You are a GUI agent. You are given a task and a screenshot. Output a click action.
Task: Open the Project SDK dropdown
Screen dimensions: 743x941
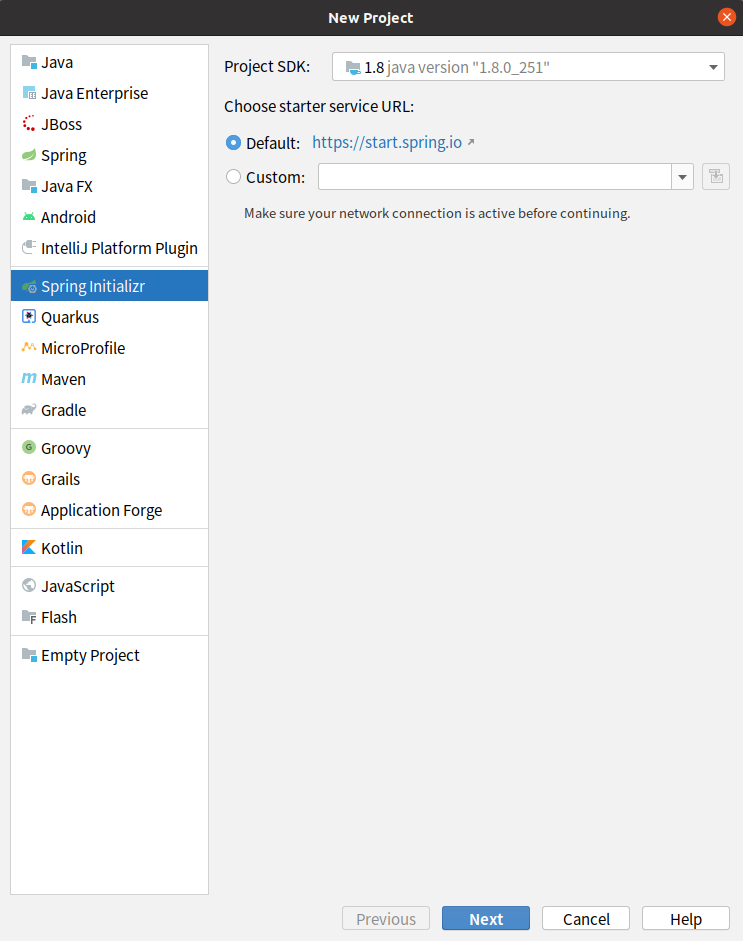528,67
